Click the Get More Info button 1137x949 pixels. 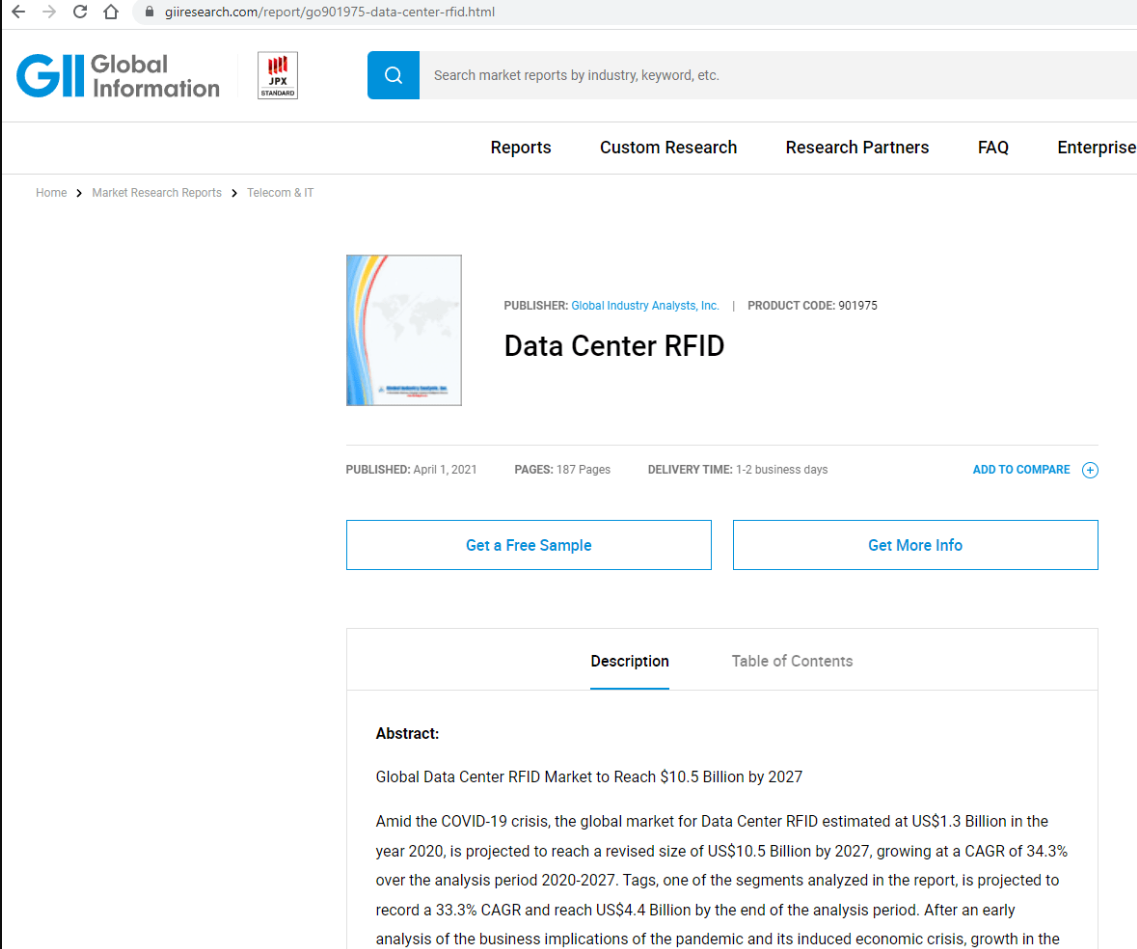click(915, 544)
